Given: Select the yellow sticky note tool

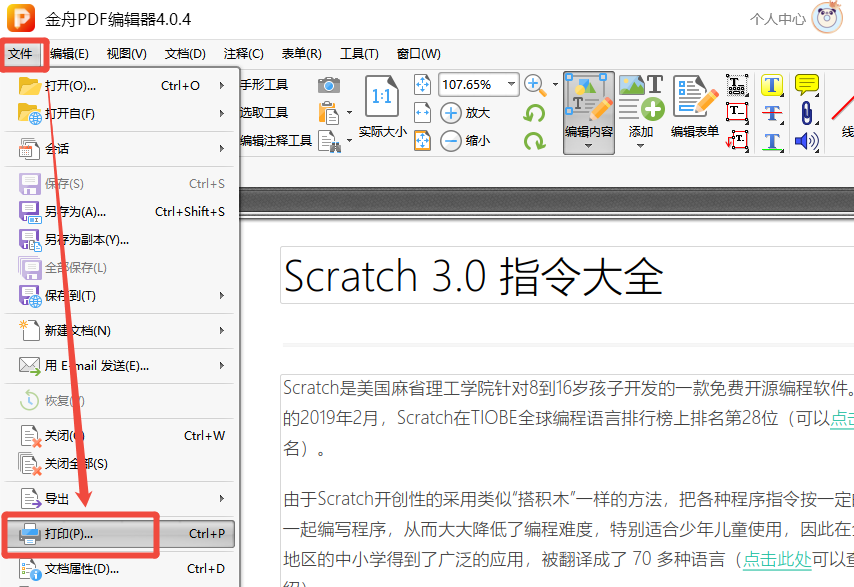Looking at the screenshot, I should pos(807,85).
